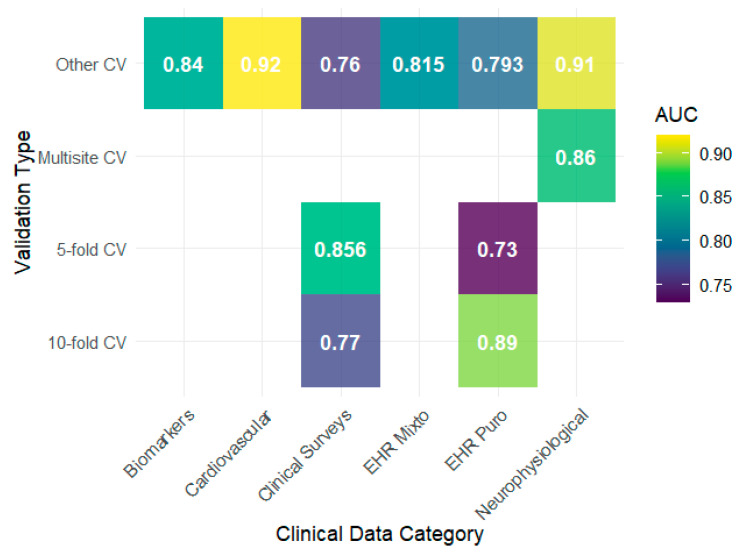Select the 0.77 ten-fold CV cell
The height and width of the screenshot is (558, 741).
click(x=340, y=341)
